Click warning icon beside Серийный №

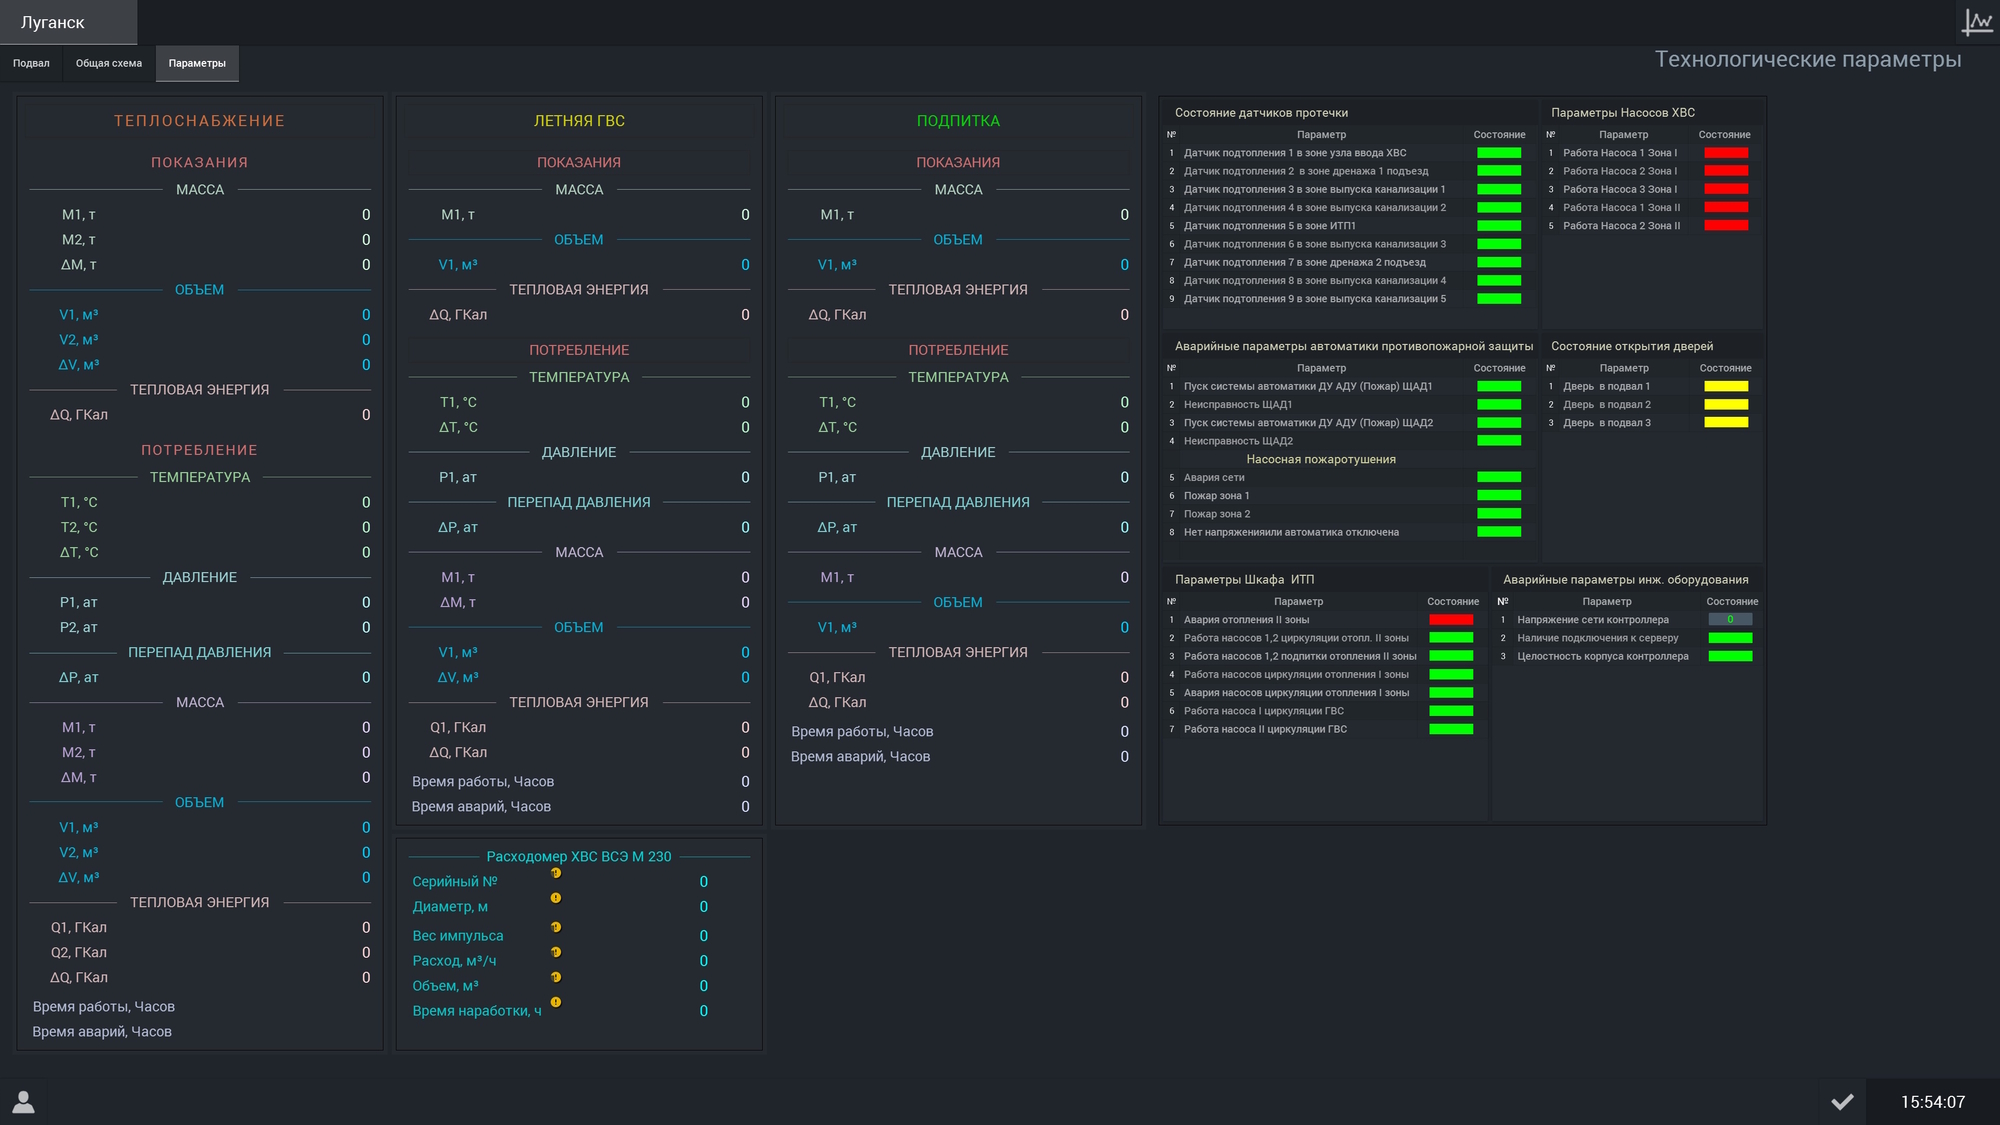click(x=556, y=873)
